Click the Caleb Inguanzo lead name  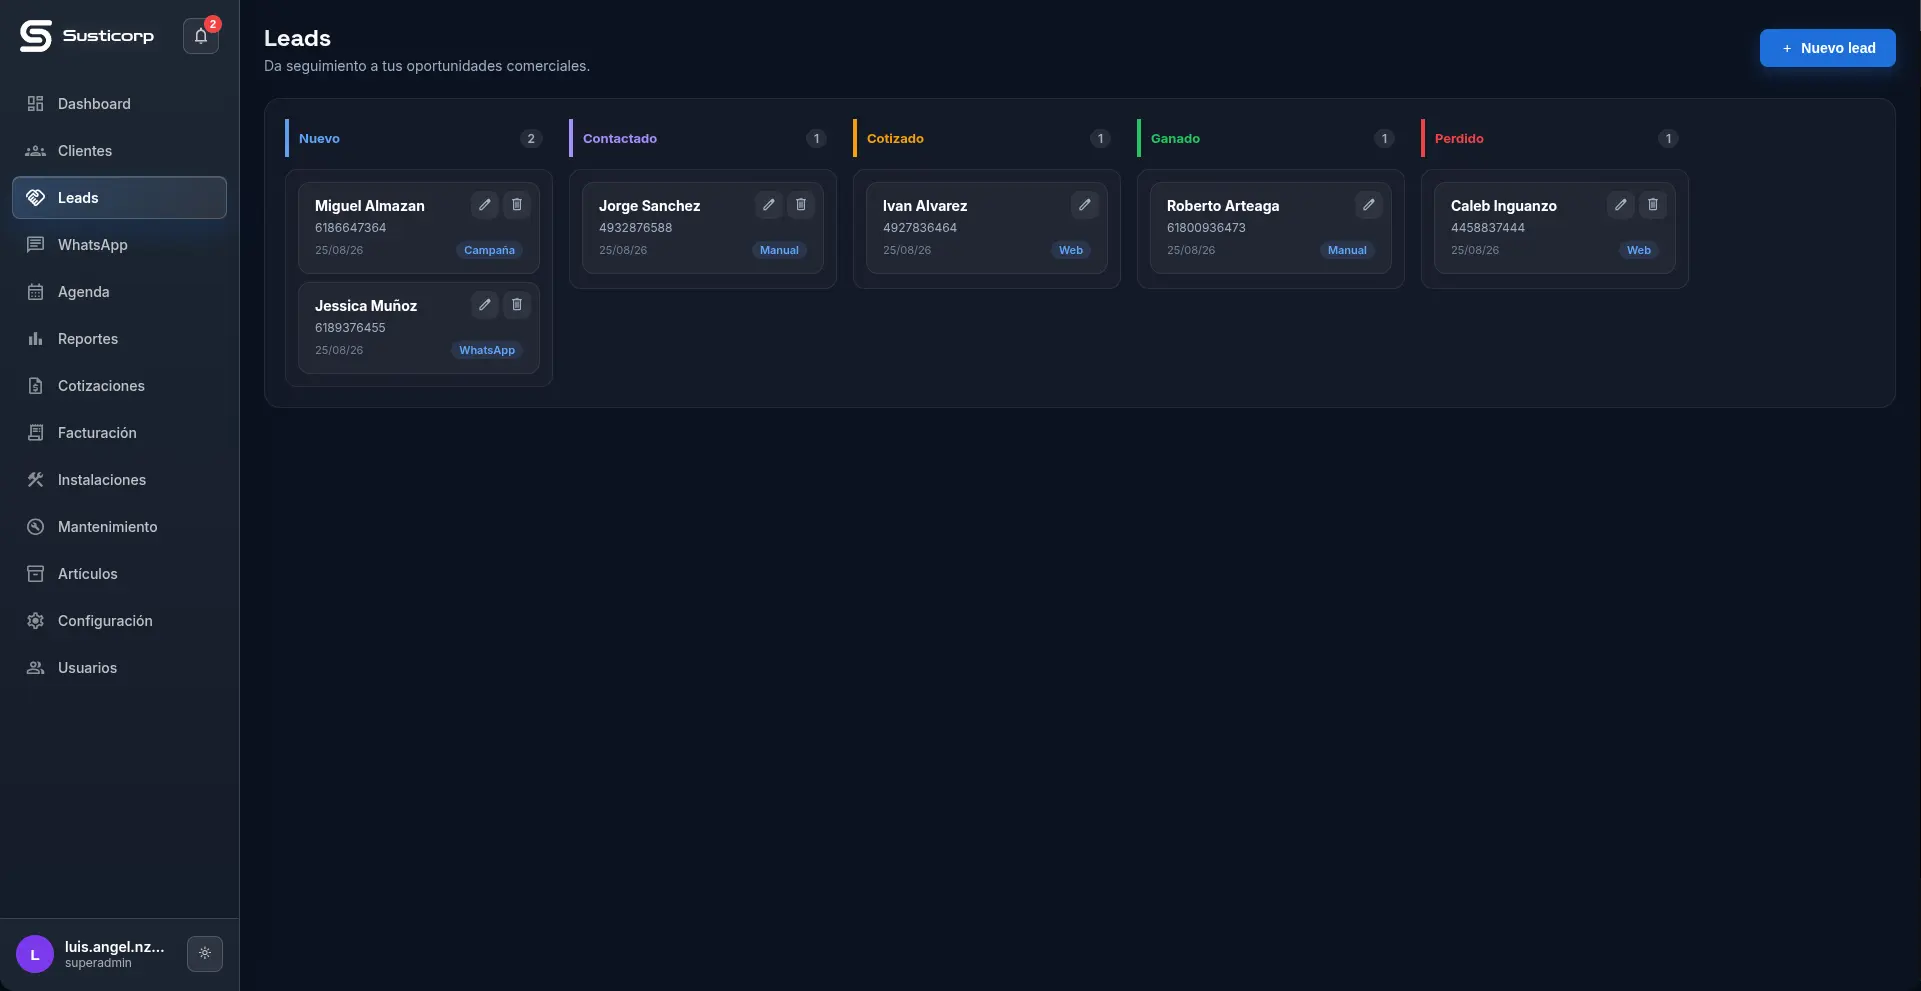pyautogui.click(x=1504, y=206)
